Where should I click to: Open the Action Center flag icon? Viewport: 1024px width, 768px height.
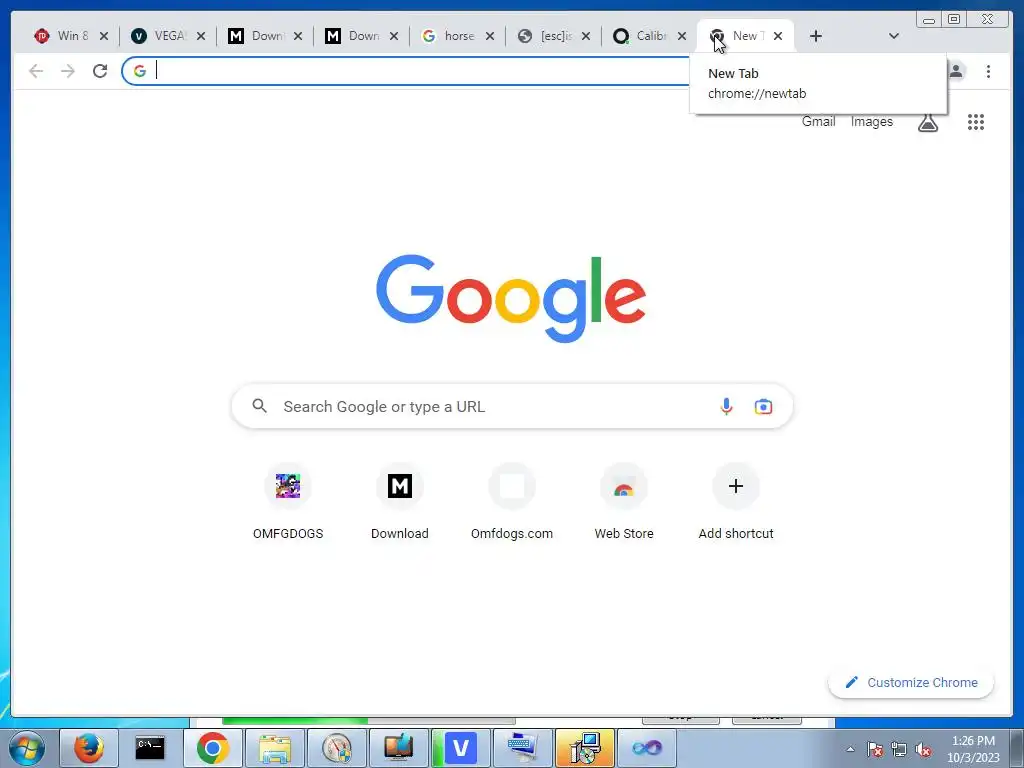874,749
